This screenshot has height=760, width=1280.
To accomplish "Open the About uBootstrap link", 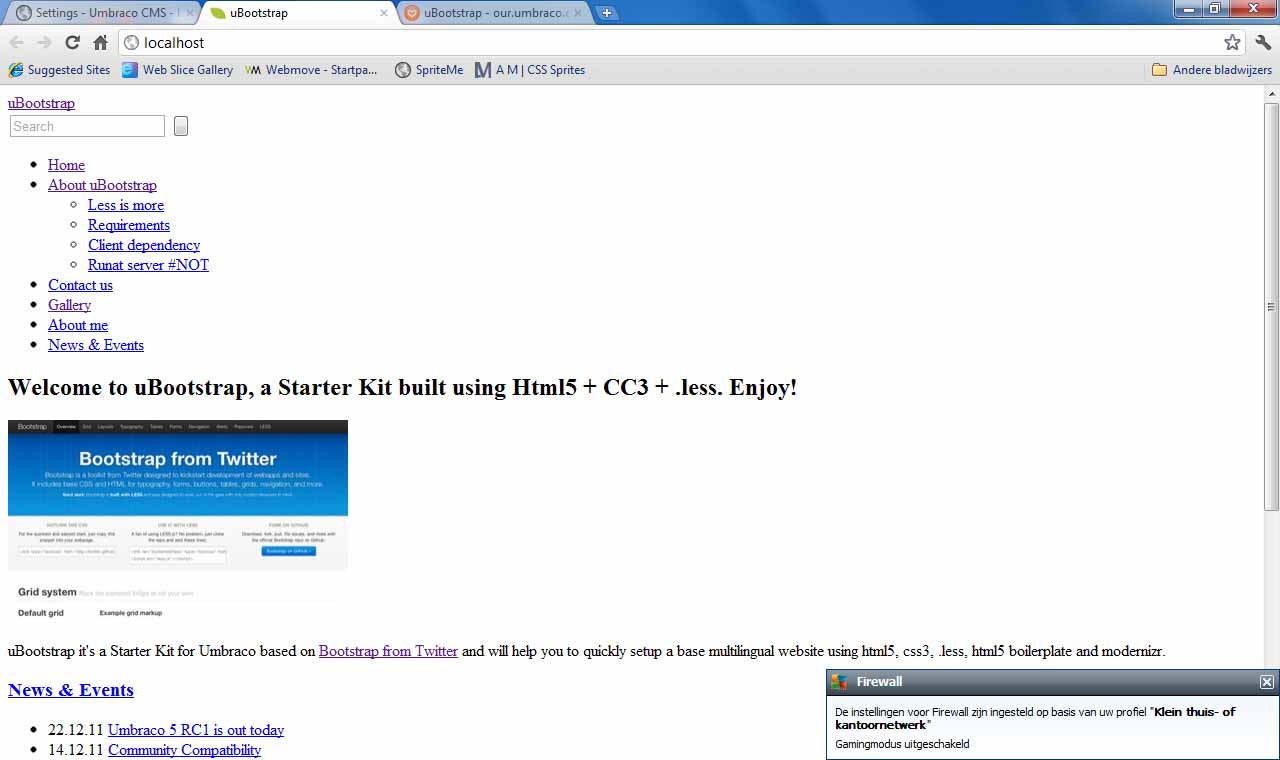I will coord(102,185).
